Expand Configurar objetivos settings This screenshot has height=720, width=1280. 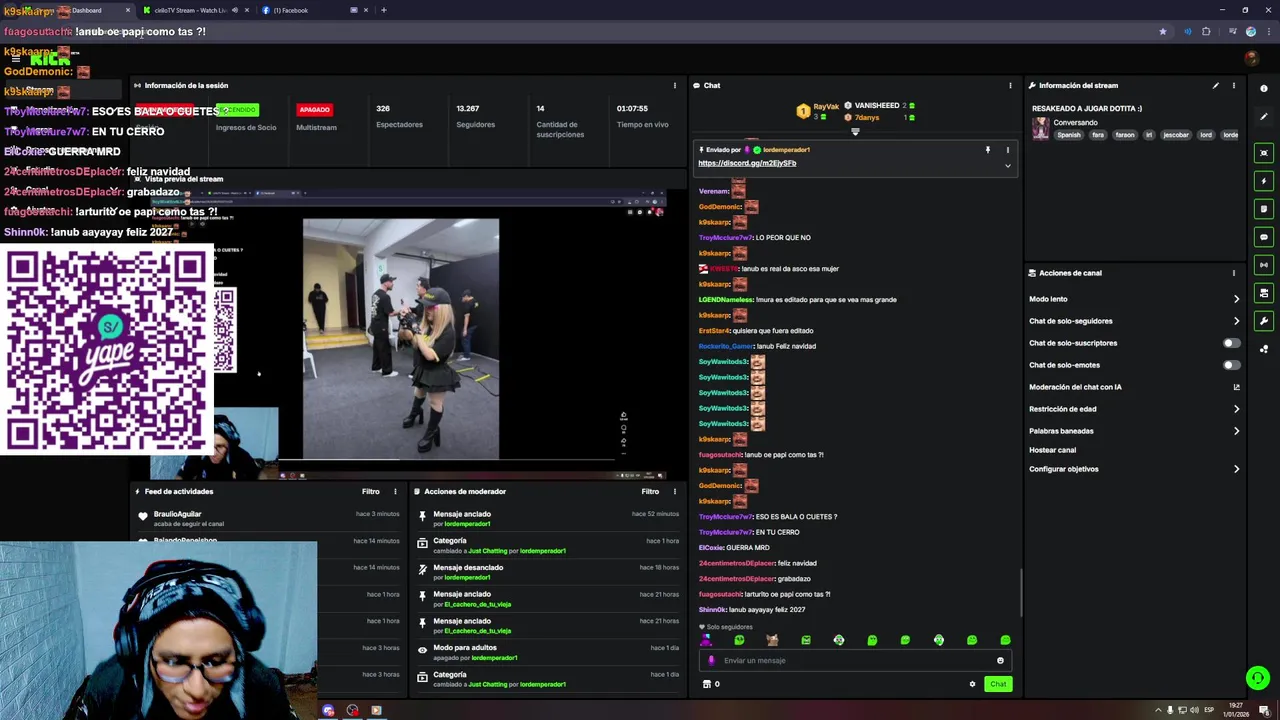[1236, 469]
